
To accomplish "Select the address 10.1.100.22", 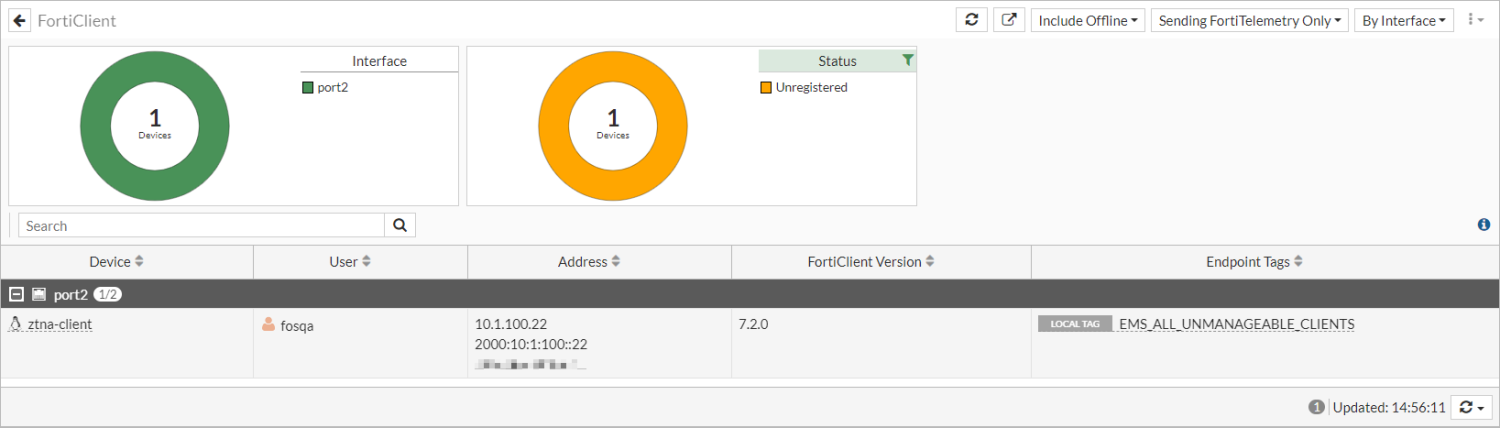I will click(511, 324).
